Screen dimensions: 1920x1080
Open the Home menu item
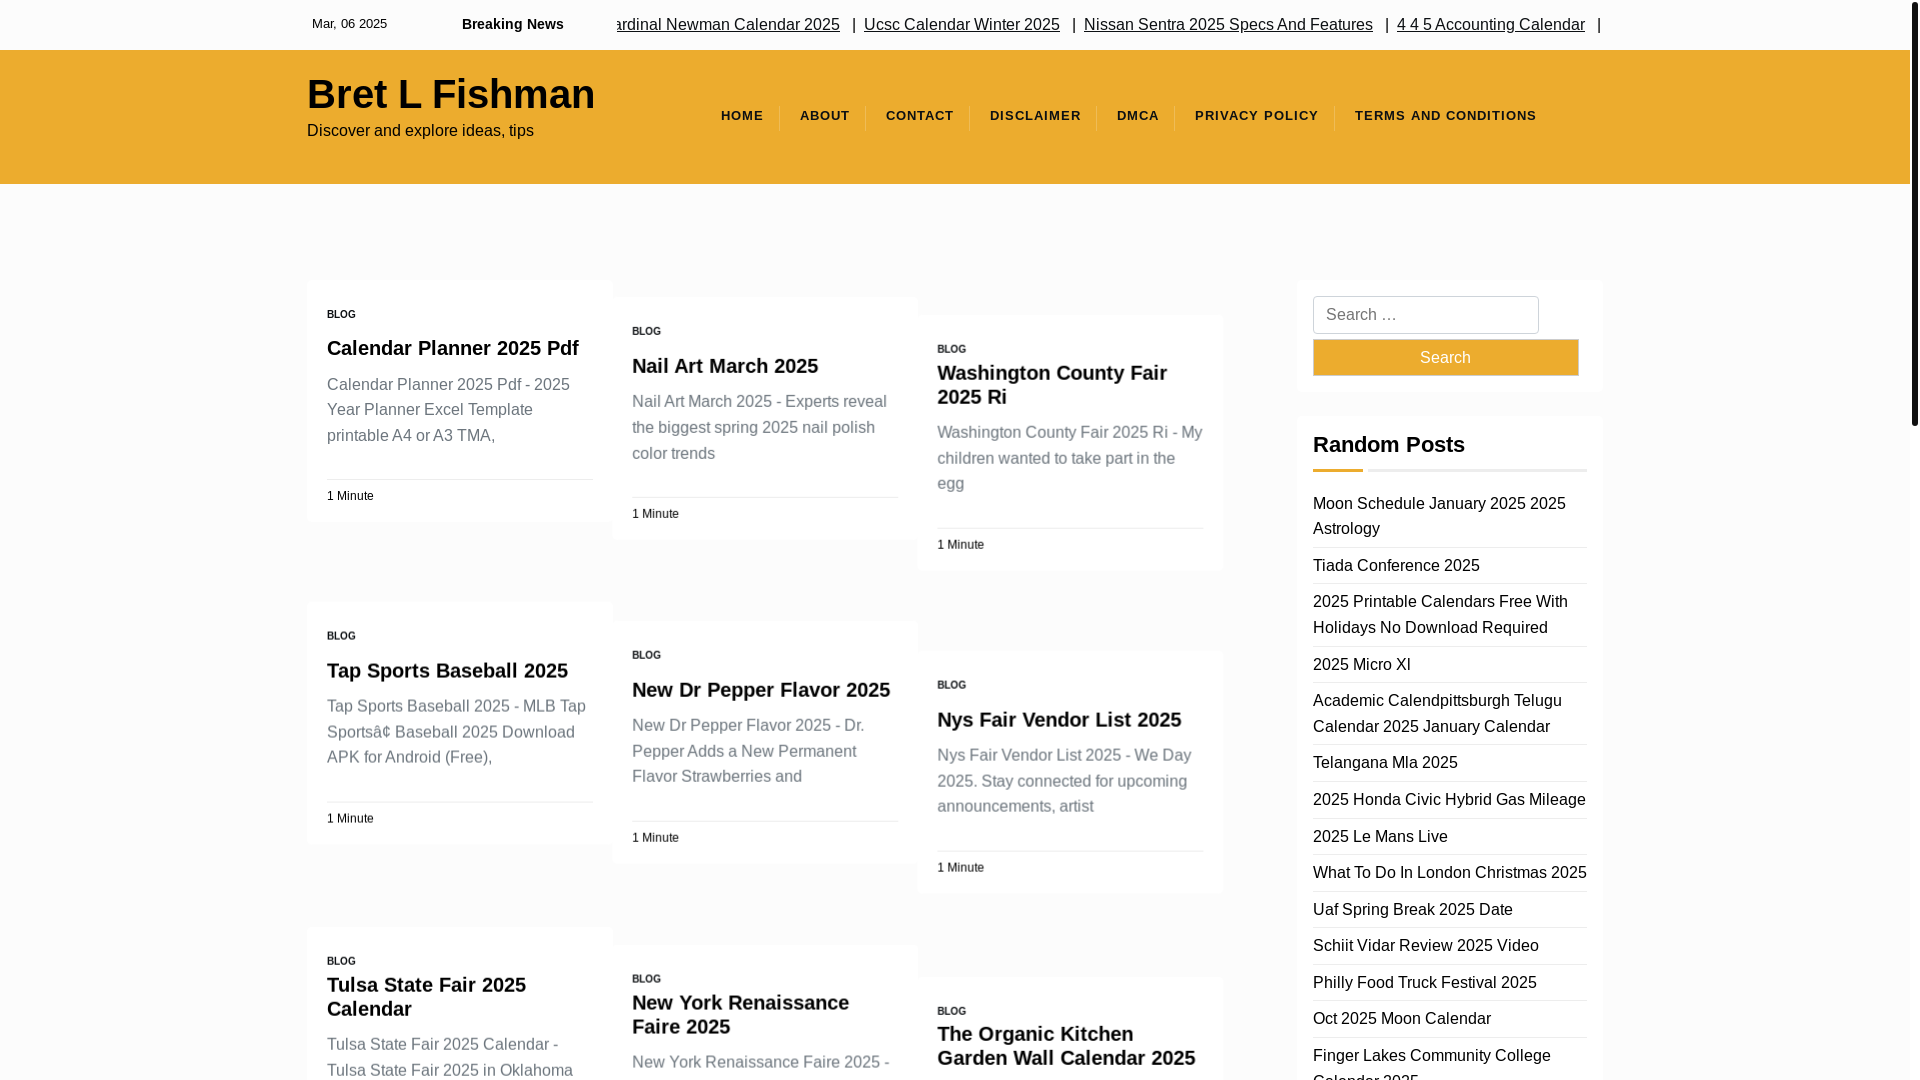pos(741,116)
